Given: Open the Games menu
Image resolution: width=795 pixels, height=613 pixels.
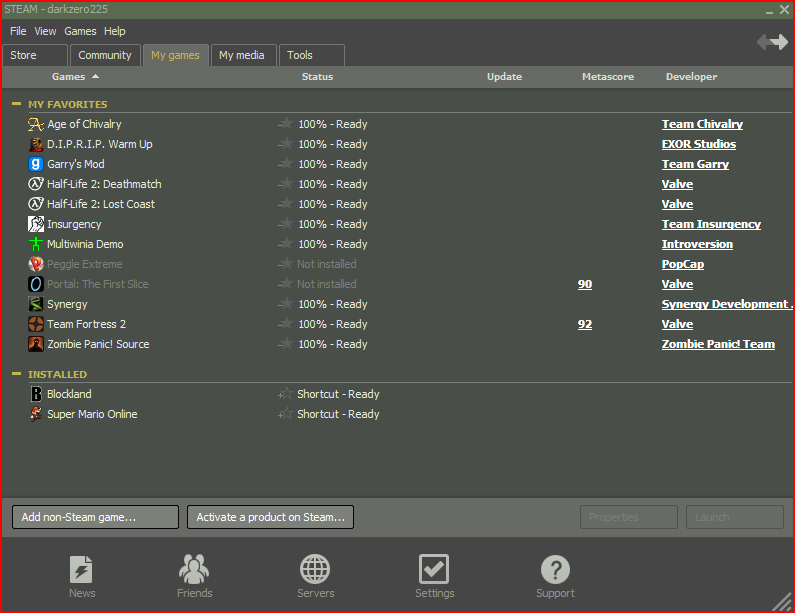Looking at the screenshot, I should coord(80,31).
